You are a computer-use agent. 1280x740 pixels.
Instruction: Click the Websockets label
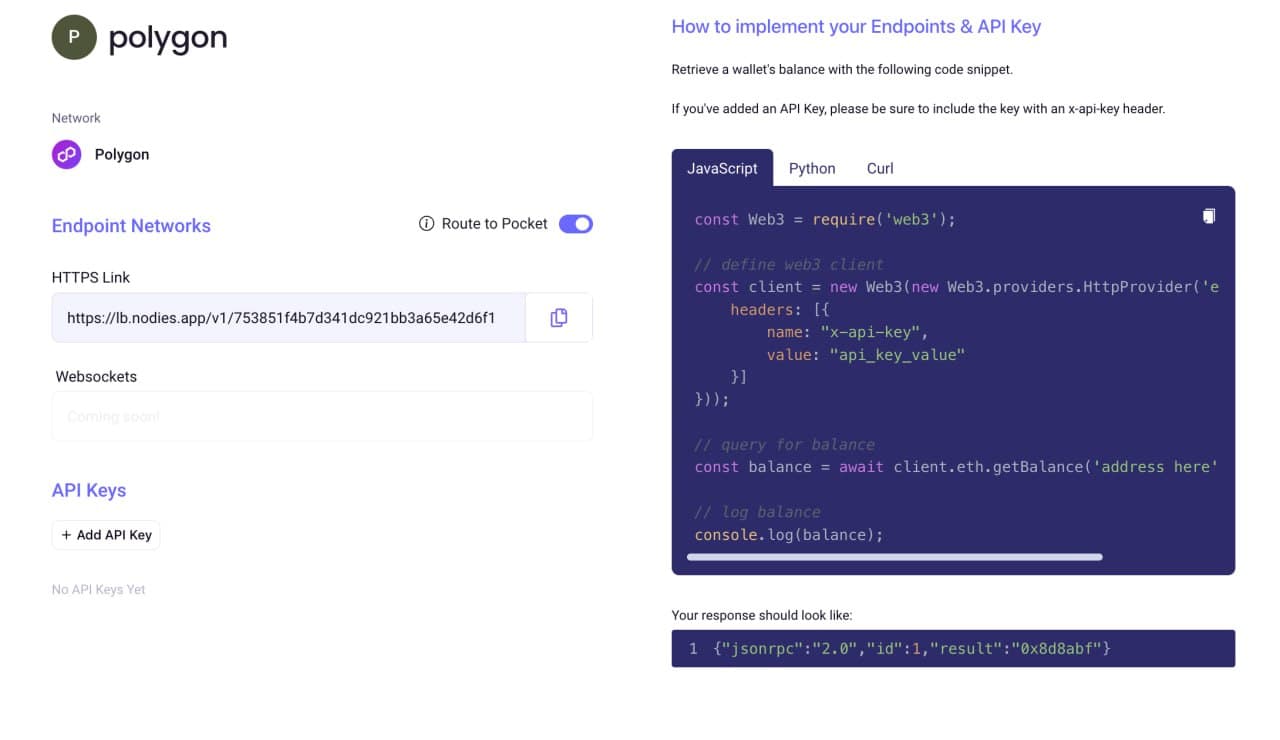click(96, 377)
